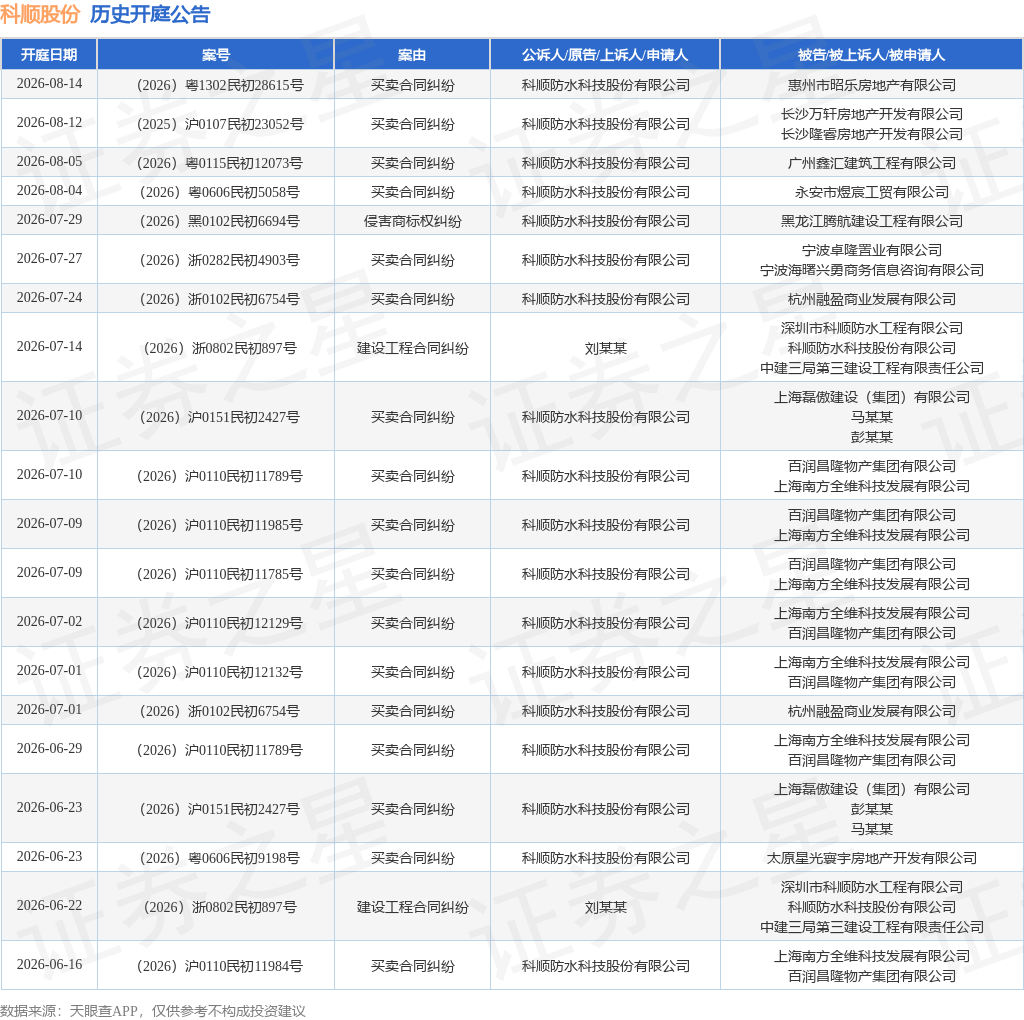Click the 被告/被上诉人/被申请人 column header

[x=871, y=55]
